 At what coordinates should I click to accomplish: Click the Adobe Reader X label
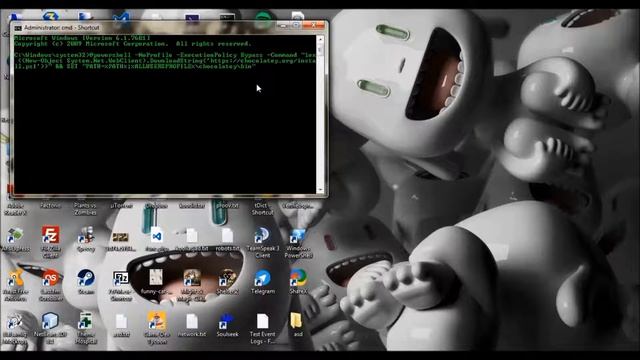coord(16,209)
